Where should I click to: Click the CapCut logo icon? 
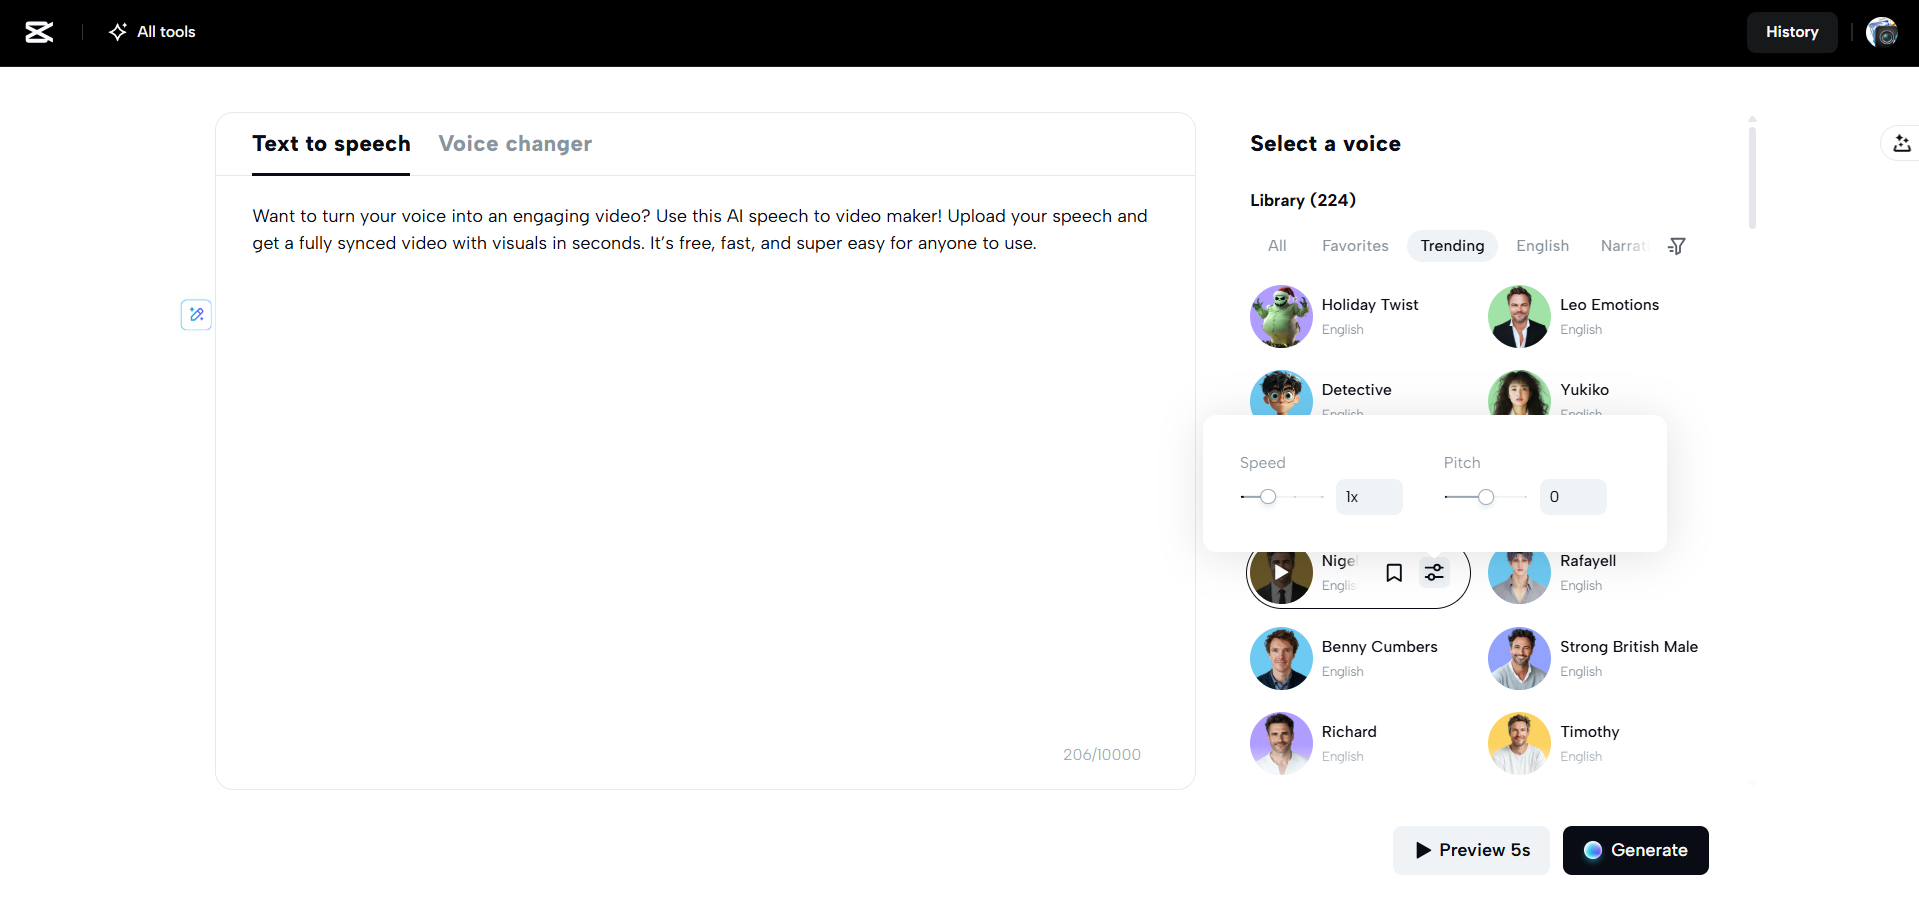pos(39,32)
